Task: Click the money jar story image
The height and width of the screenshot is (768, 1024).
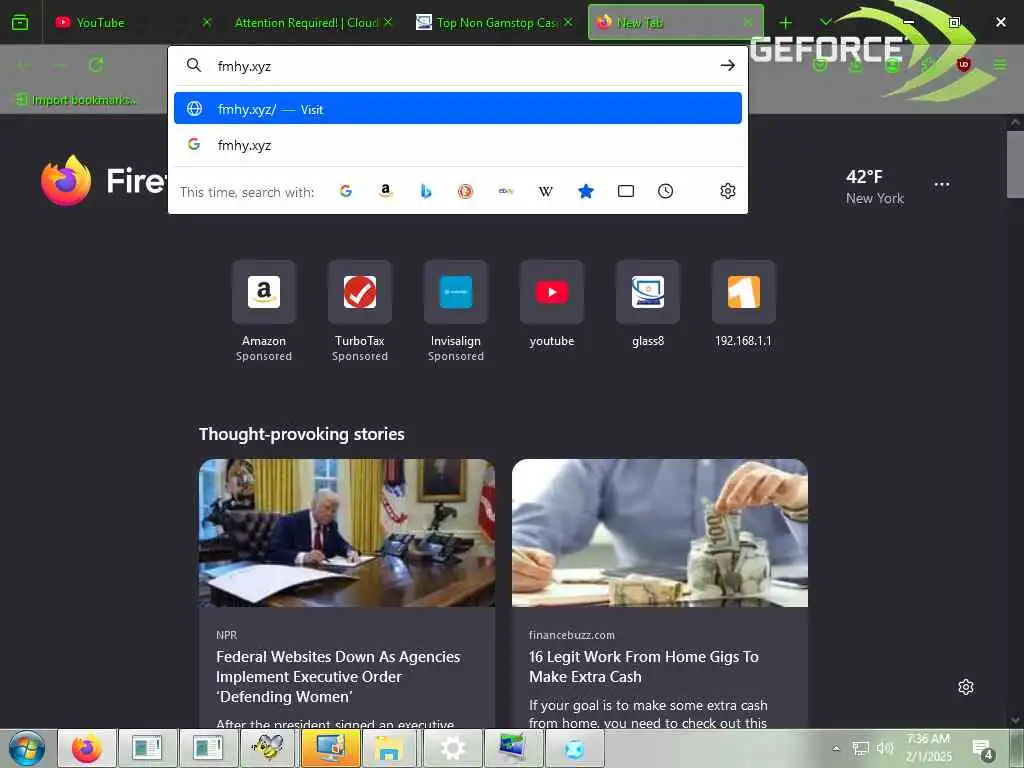Action: tap(660, 532)
